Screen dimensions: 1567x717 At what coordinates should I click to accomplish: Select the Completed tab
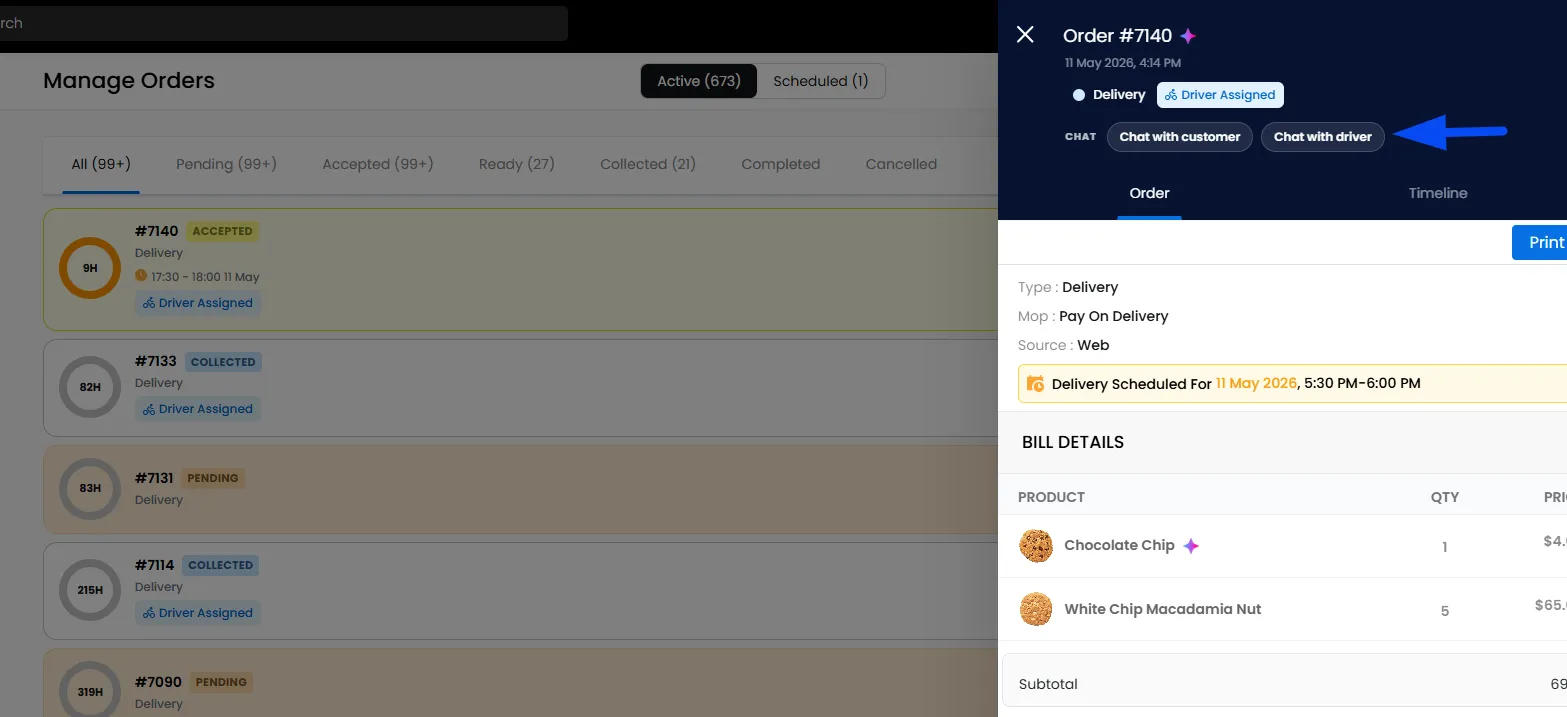click(781, 164)
